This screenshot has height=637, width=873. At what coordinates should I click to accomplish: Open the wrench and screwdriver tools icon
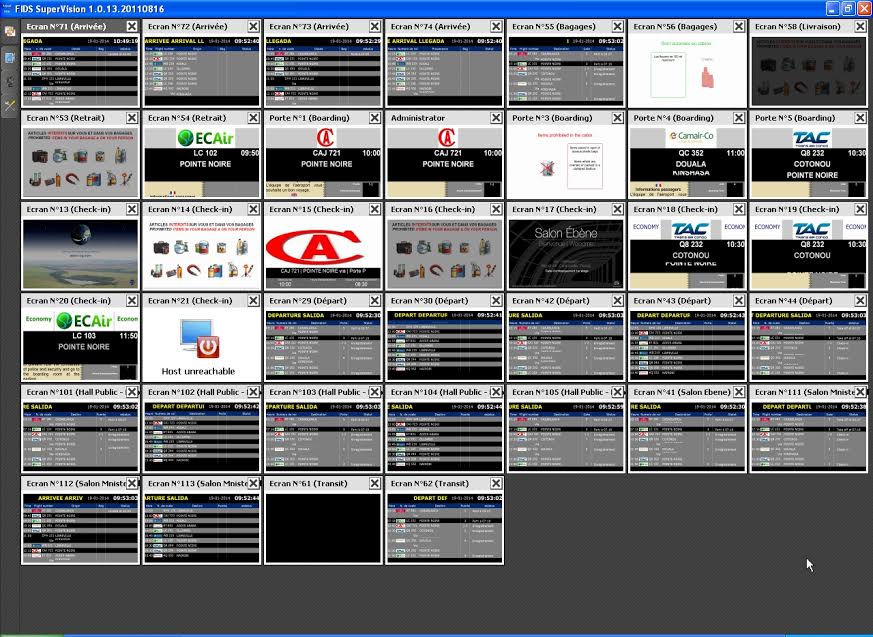[9, 105]
